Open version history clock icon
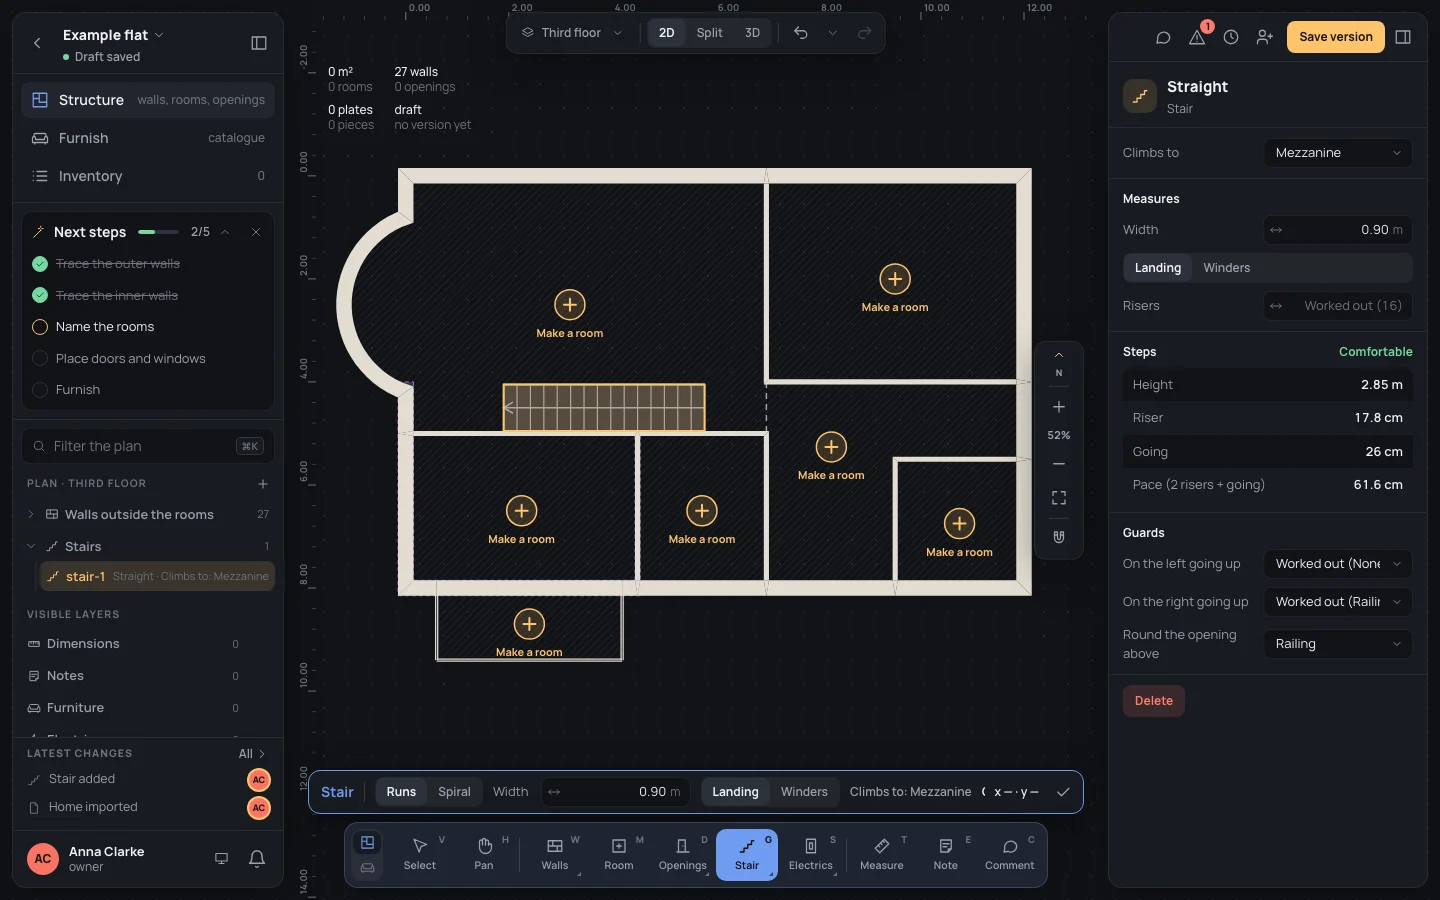Screen dimensions: 1440x900 point(1231,37)
